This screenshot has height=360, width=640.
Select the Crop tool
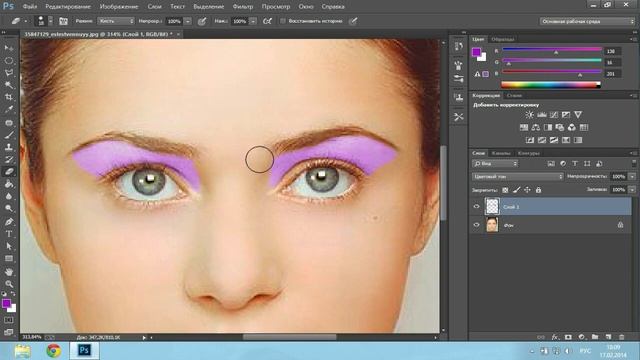(x=9, y=97)
